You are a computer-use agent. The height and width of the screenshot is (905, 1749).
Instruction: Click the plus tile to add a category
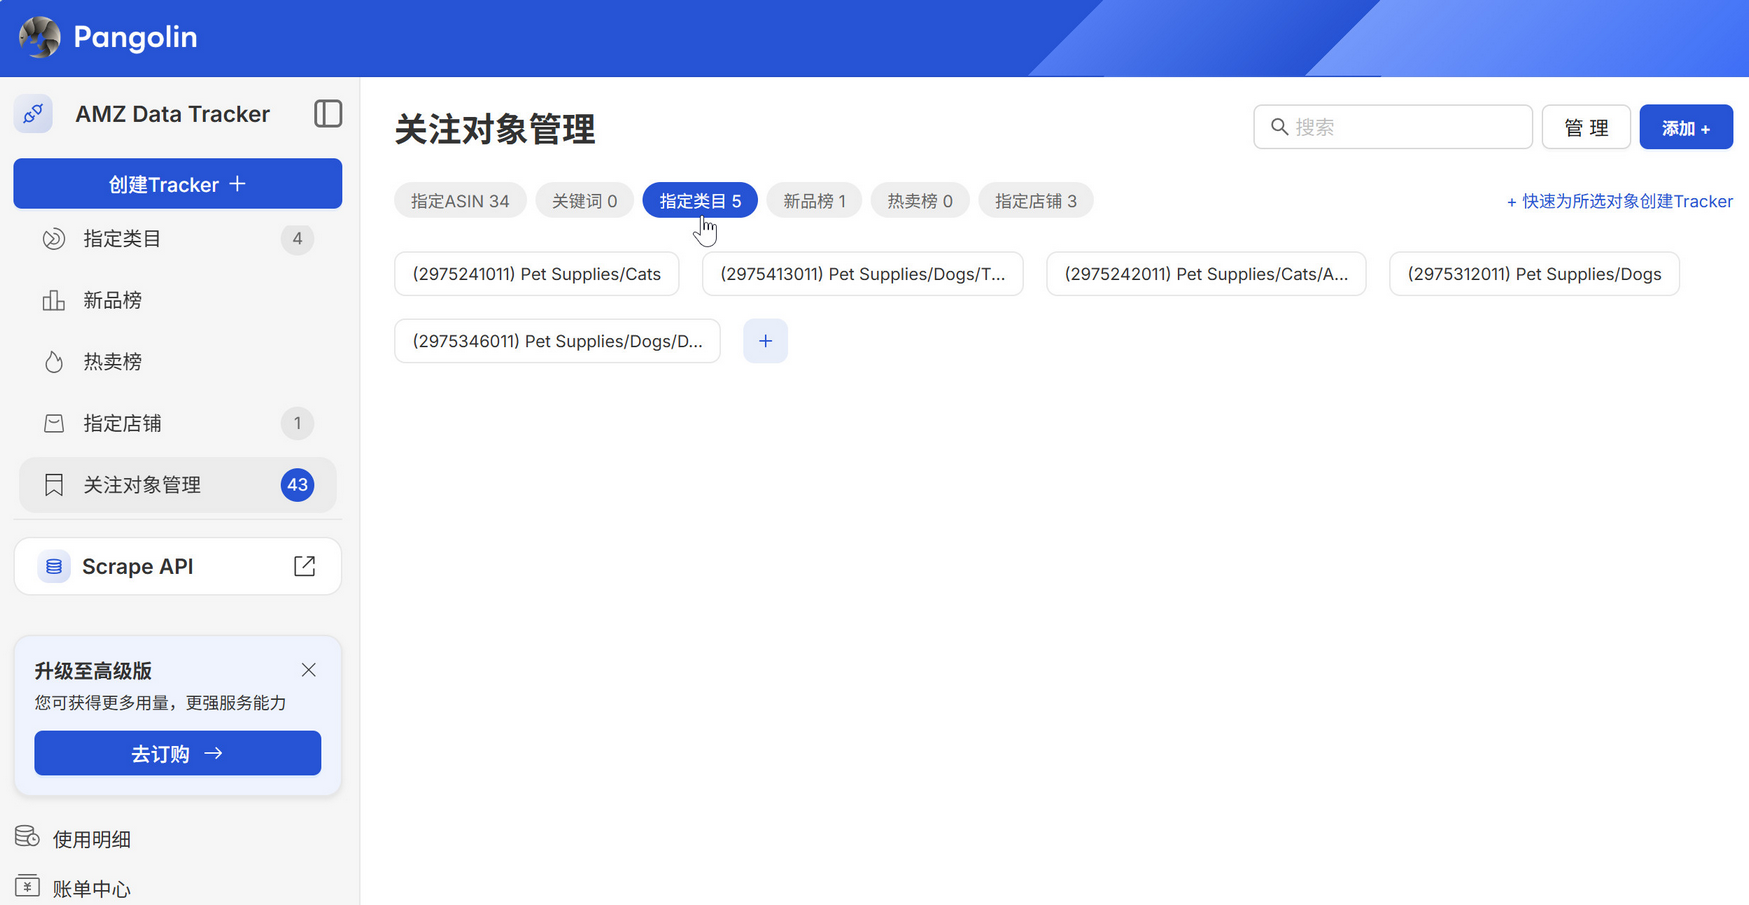tap(765, 341)
